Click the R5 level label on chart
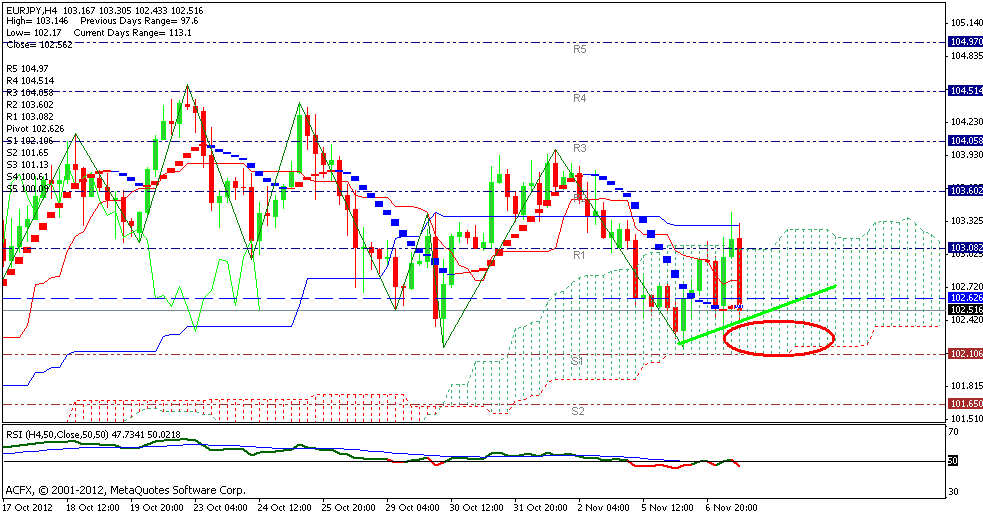 (579, 48)
